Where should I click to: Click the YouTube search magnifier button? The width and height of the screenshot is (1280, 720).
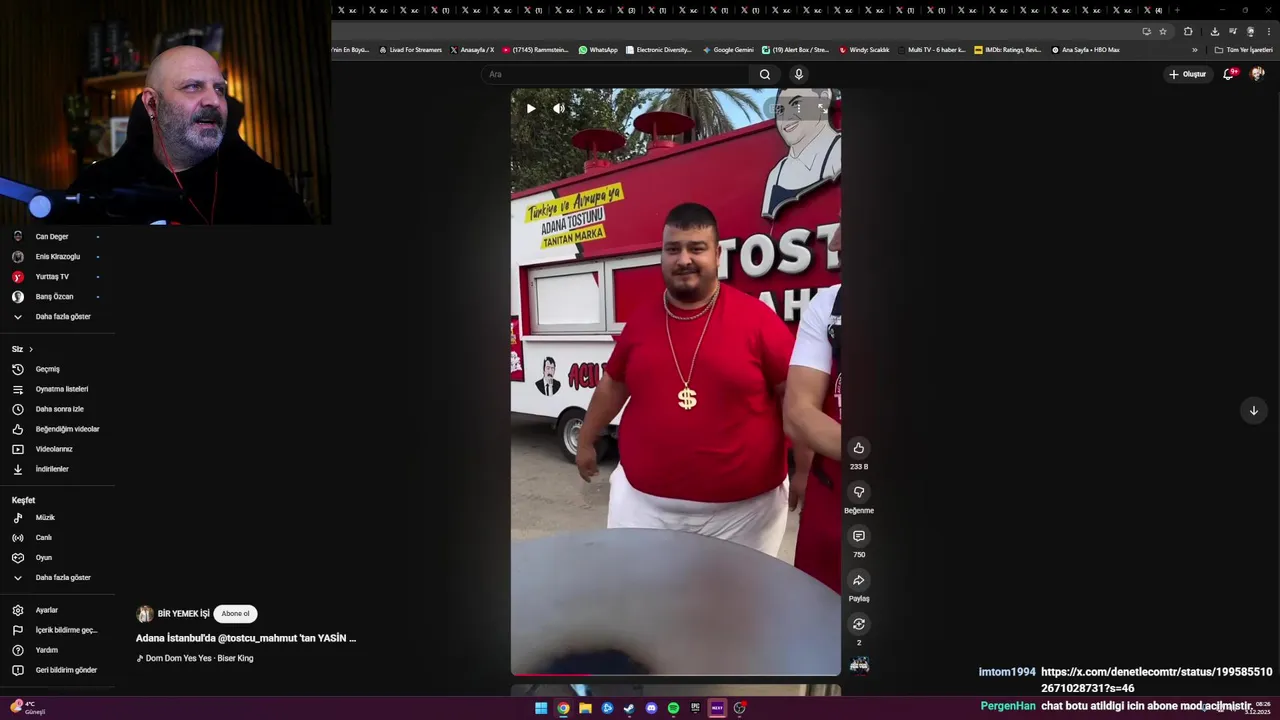tap(765, 74)
